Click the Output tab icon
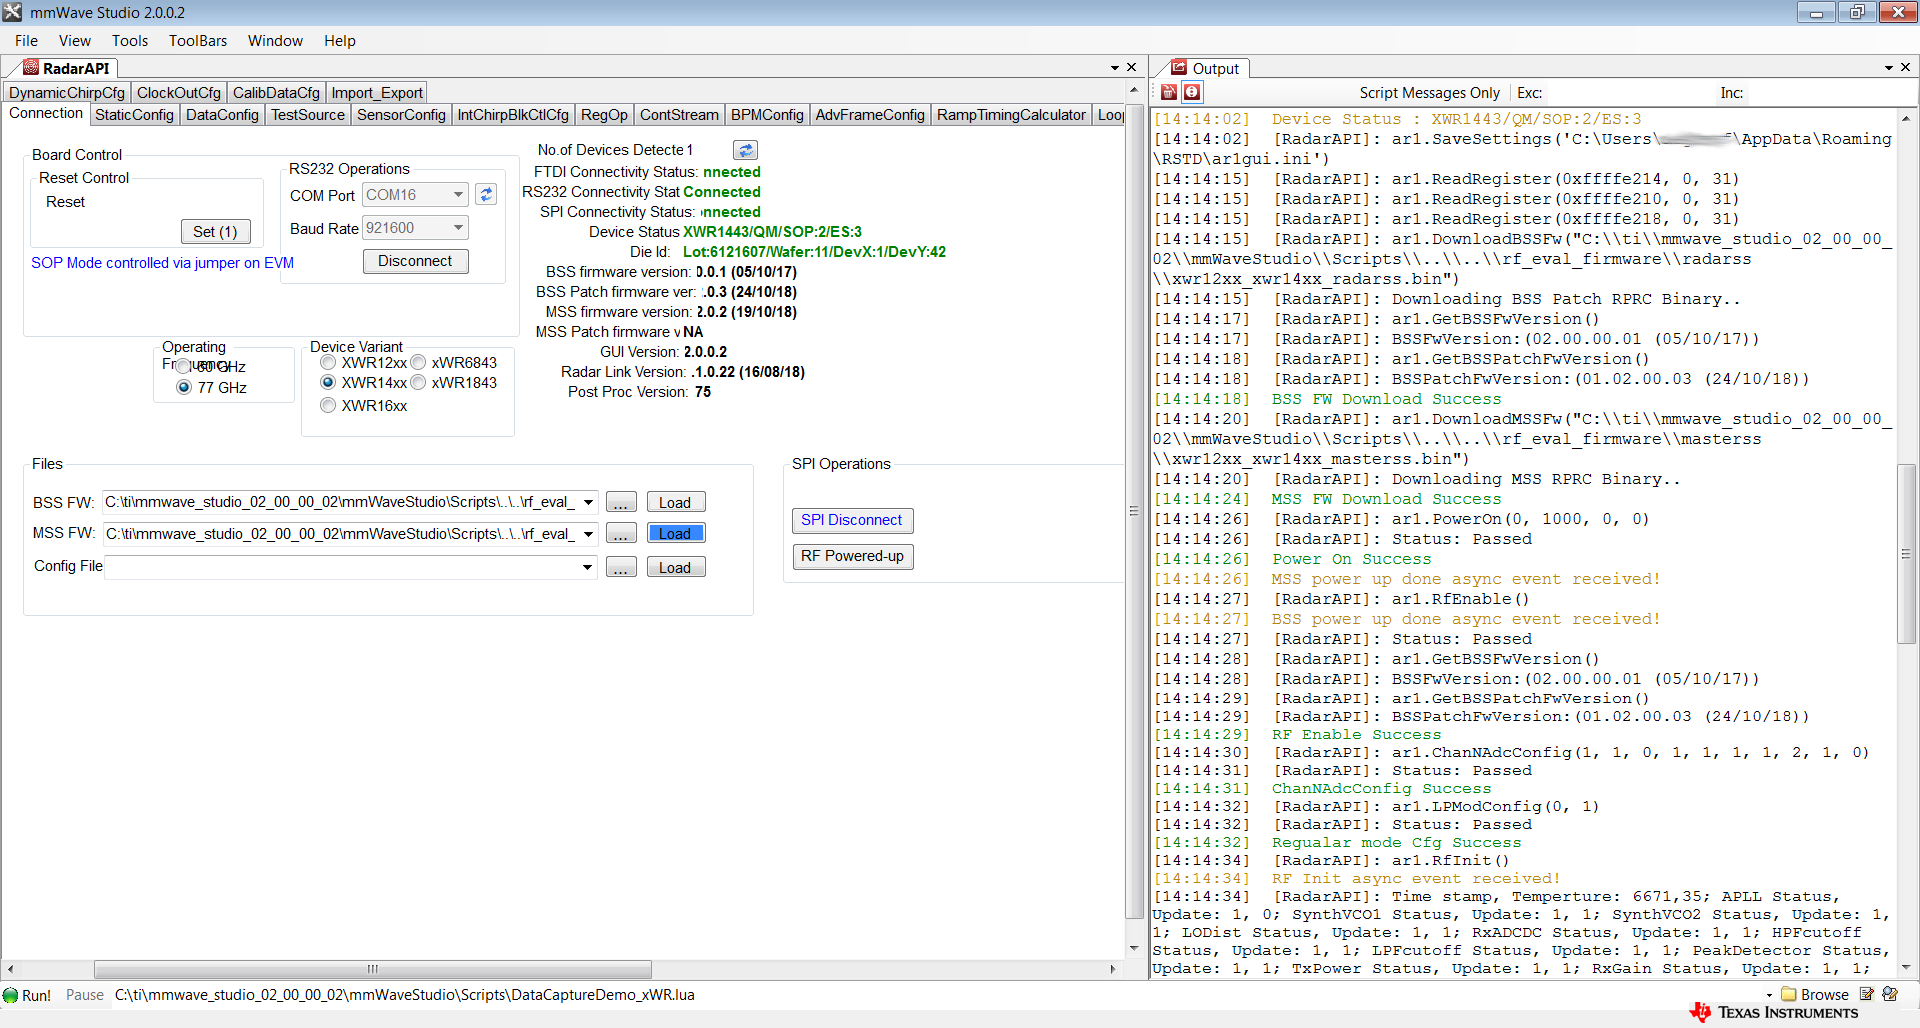Viewport: 1920px width, 1028px height. pyautogui.click(x=1179, y=68)
